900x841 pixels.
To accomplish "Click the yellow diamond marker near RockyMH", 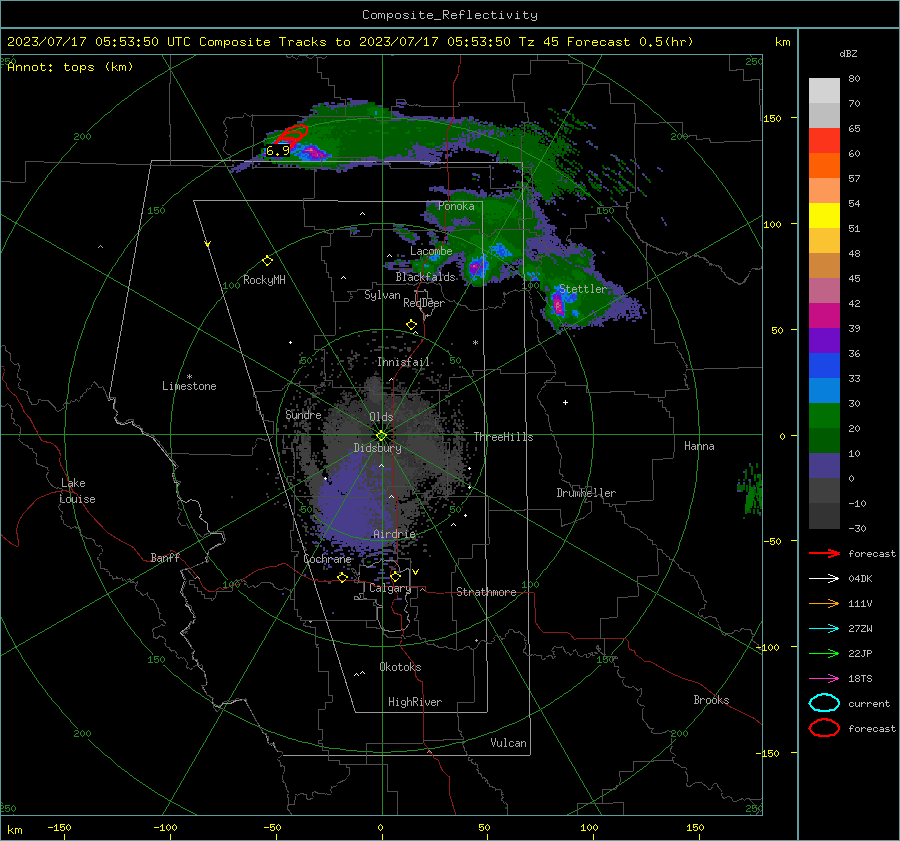I will pos(267,261).
